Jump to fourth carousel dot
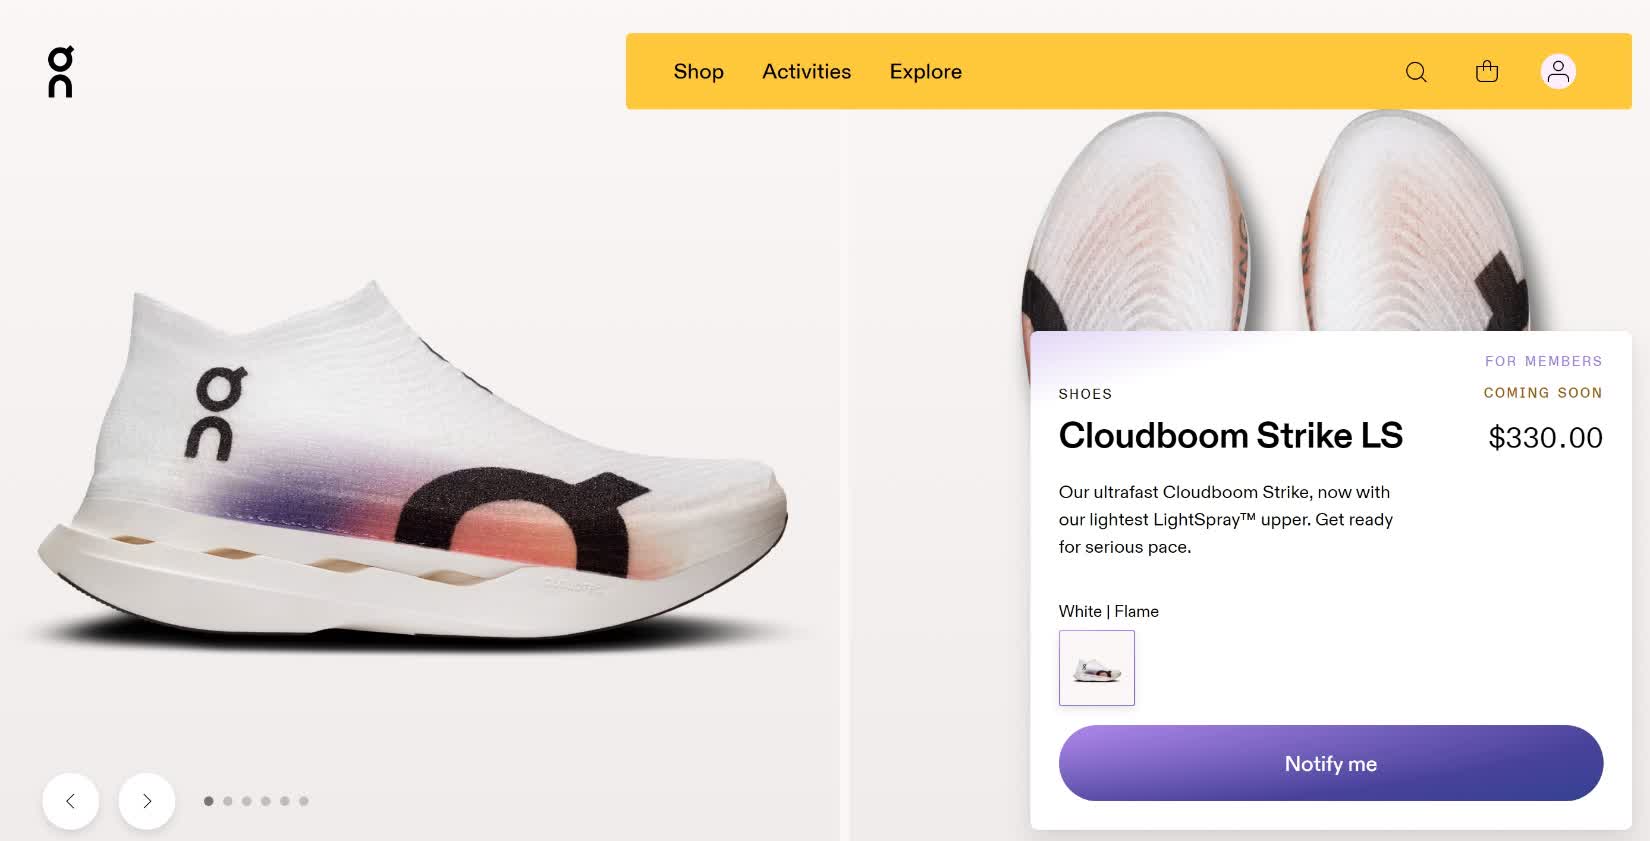This screenshot has height=841, width=1650. point(266,801)
